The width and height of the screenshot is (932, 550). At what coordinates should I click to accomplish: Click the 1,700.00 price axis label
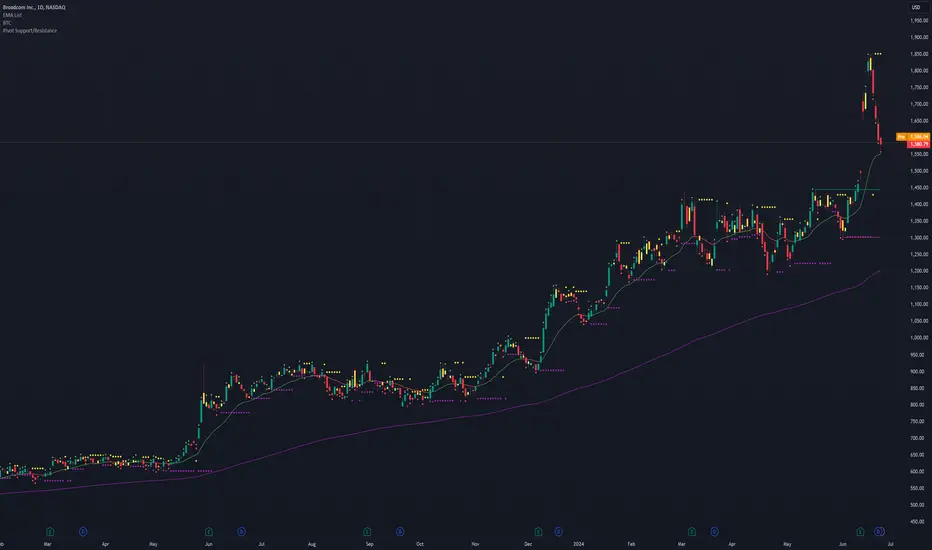coord(919,104)
